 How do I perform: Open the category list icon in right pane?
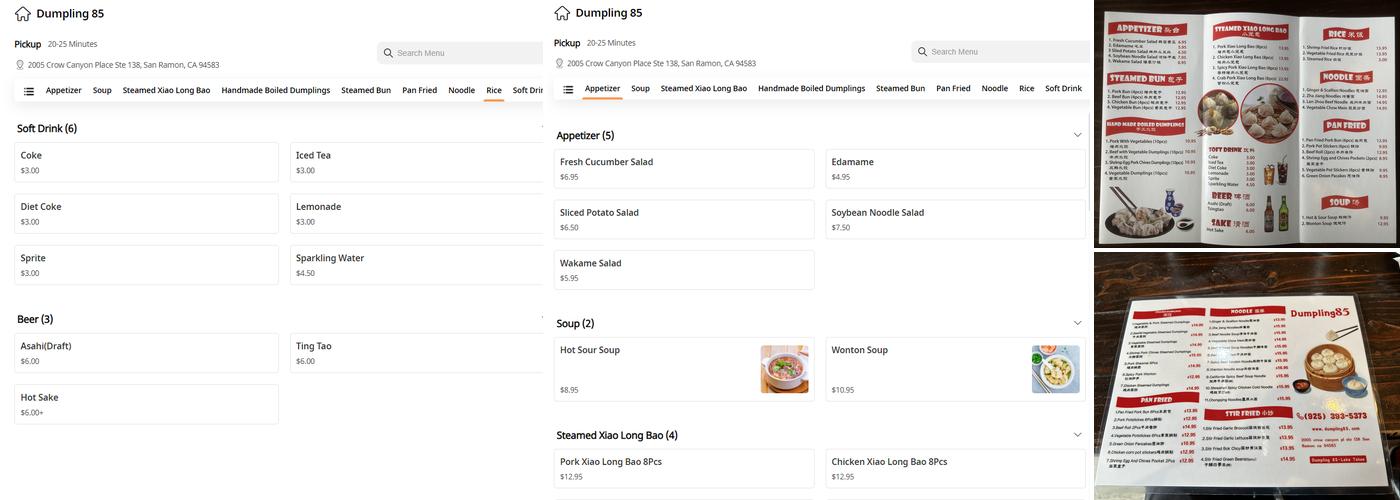568,89
